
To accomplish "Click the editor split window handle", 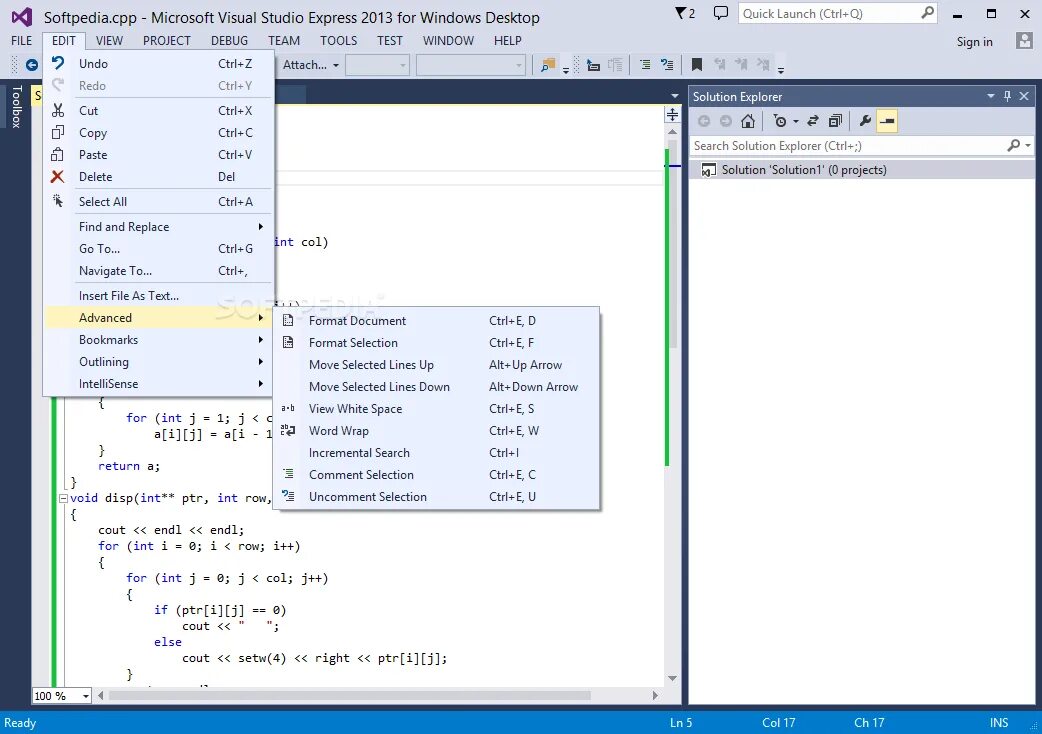I will [x=673, y=114].
